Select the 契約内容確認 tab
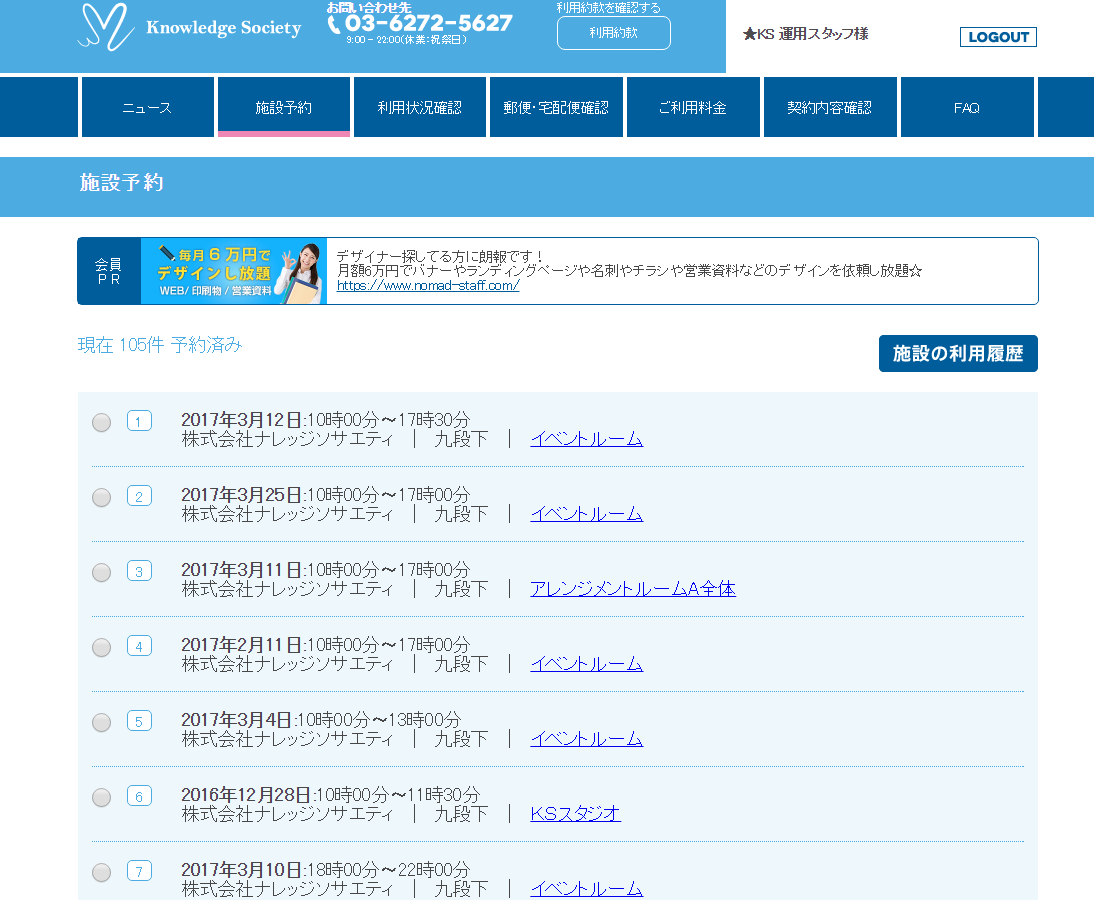The width and height of the screenshot is (1094, 900). (830, 107)
